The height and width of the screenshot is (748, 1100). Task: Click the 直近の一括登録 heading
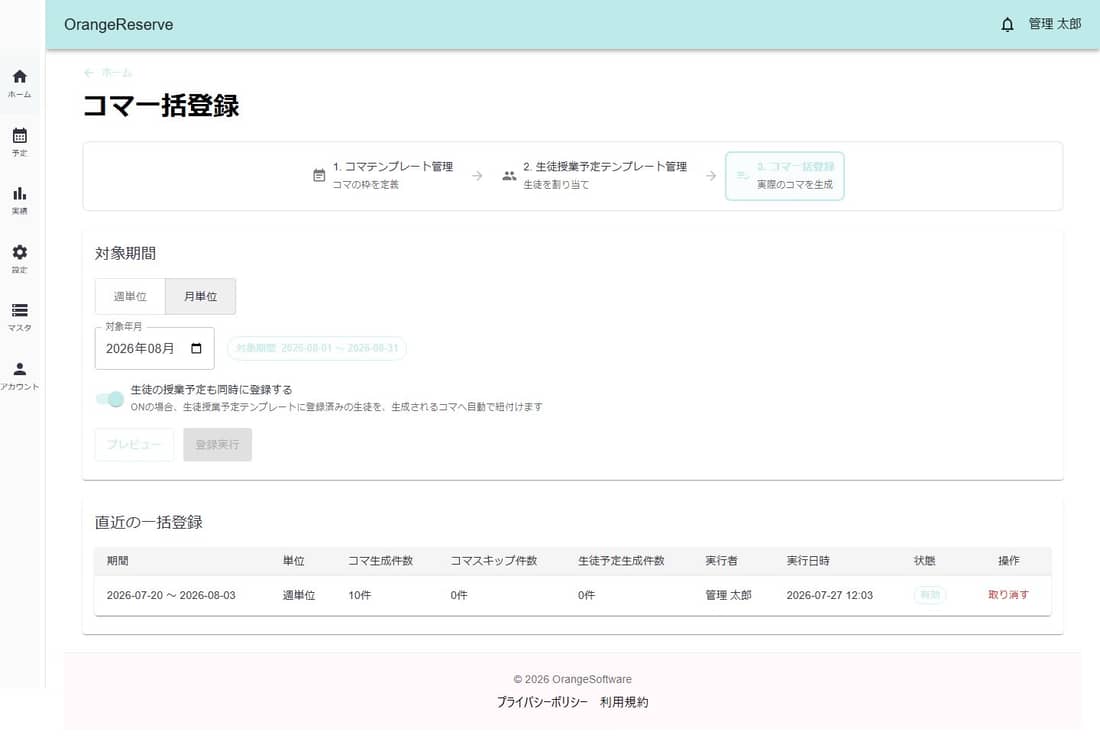(149, 522)
